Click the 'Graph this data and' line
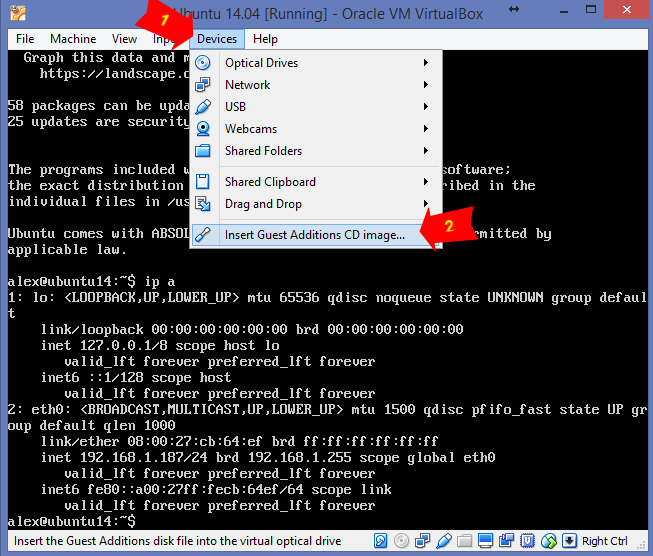653x556 pixels. pyautogui.click(x=107, y=57)
